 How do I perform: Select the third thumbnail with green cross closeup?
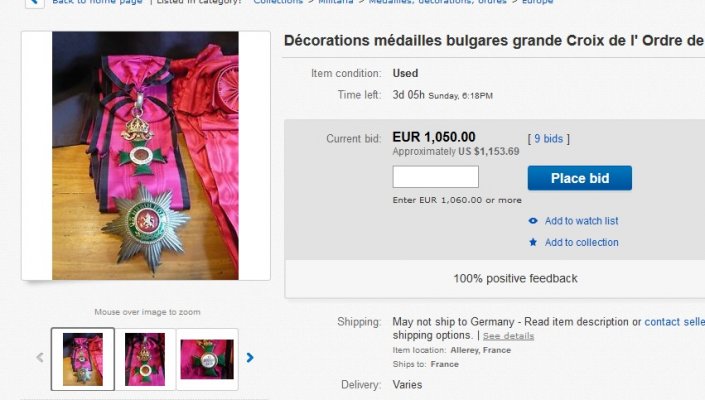[207, 359]
